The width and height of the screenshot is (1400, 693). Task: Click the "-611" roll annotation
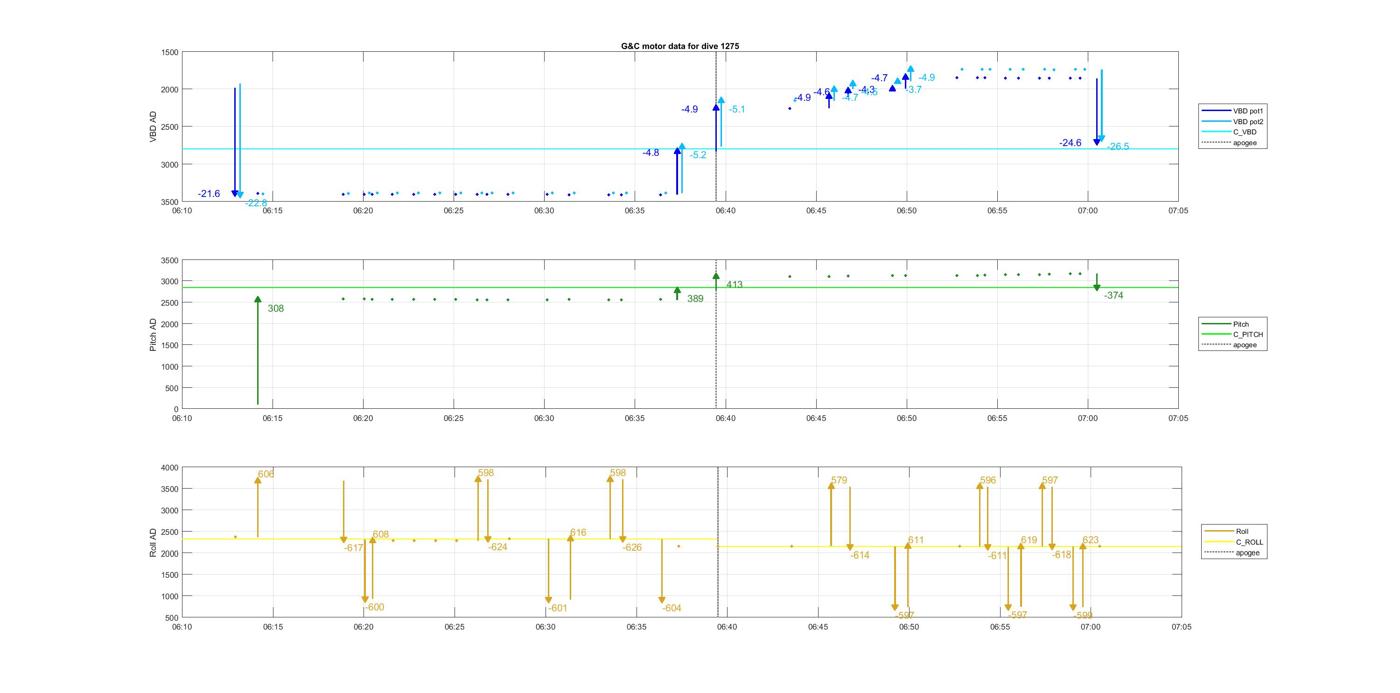click(997, 556)
